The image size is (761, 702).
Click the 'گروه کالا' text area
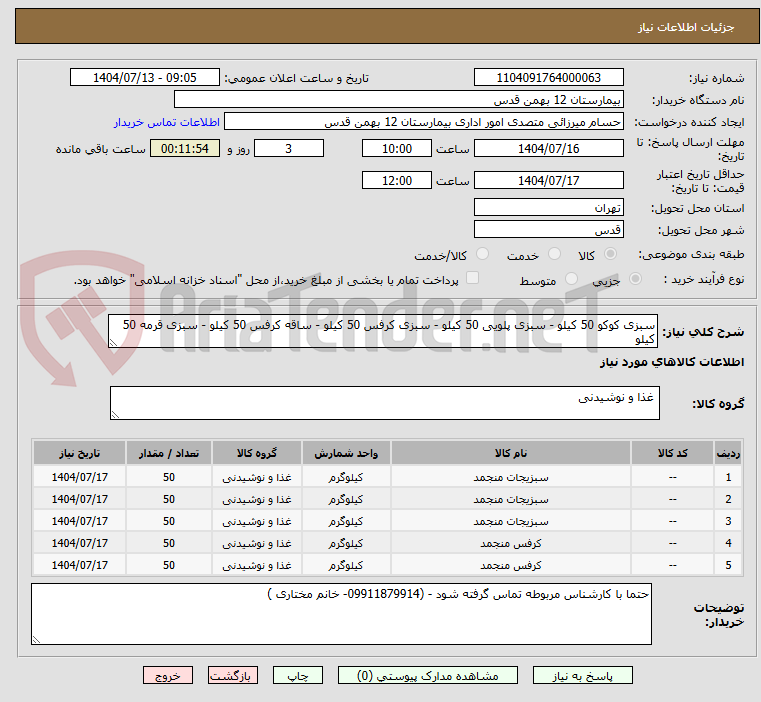384,404
